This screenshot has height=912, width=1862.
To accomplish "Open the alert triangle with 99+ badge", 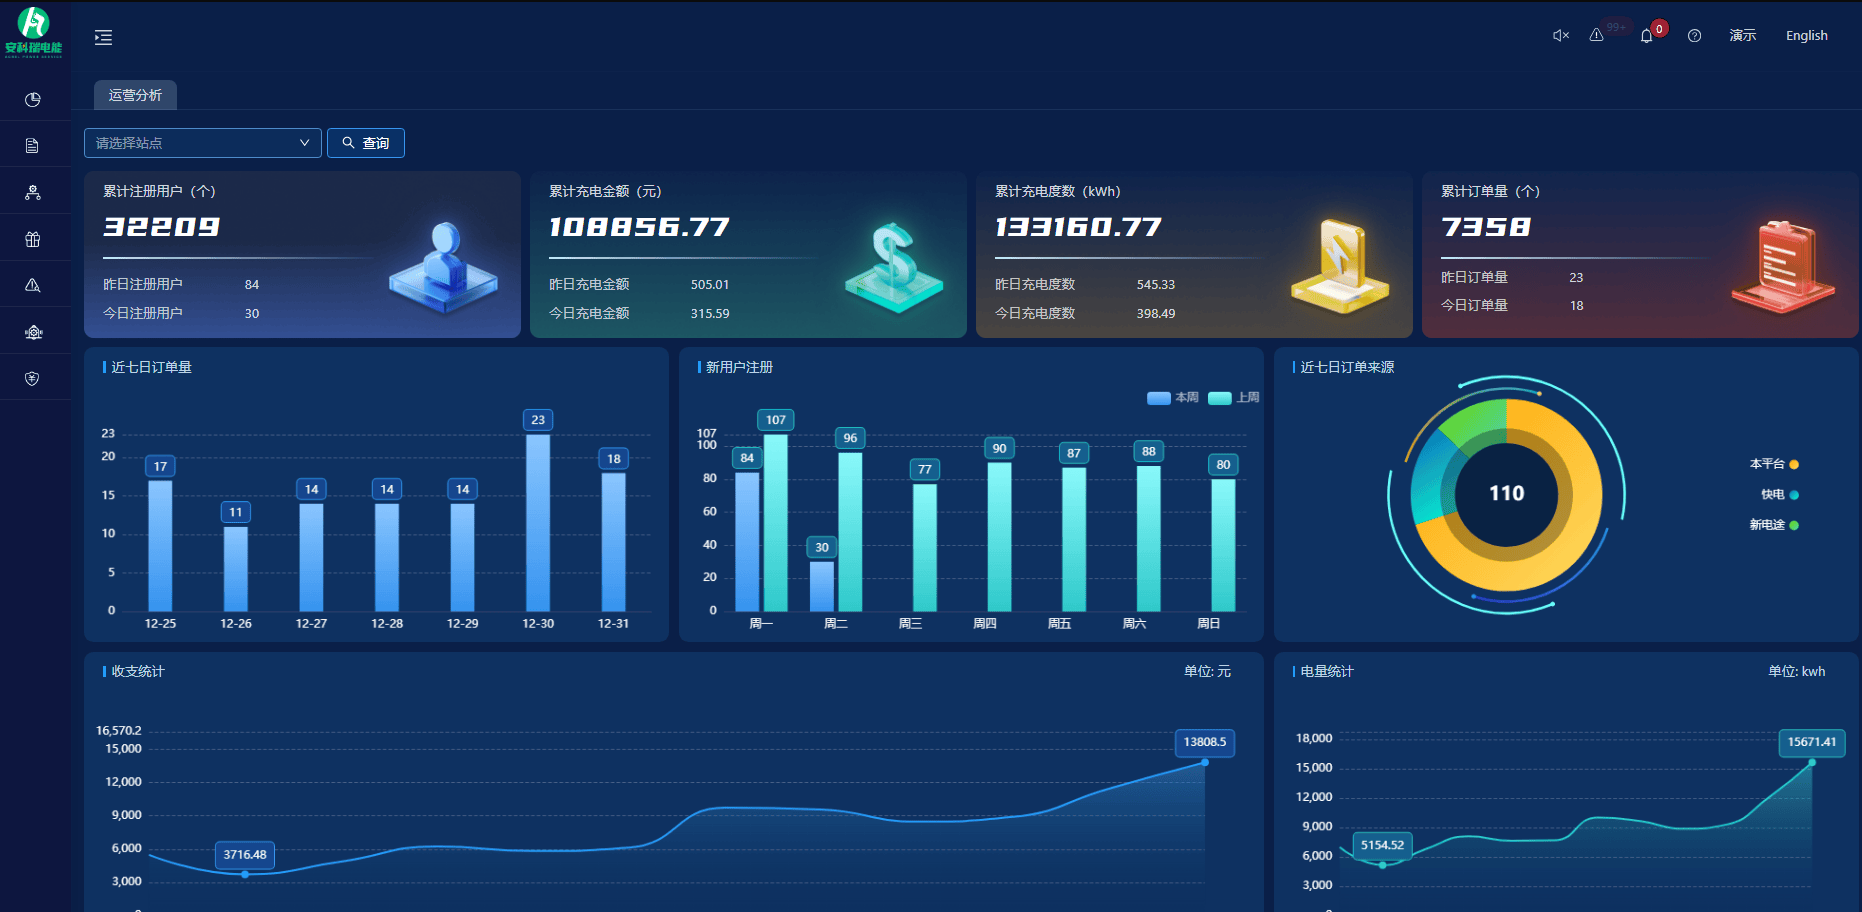I will point(1597,35).
